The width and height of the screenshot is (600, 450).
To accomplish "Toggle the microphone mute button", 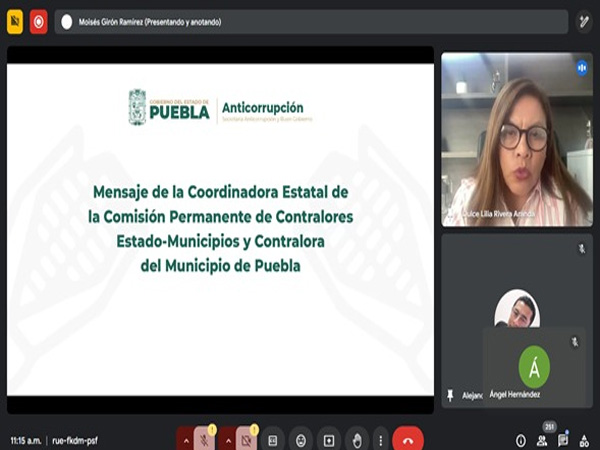I will tap(204, 439).
